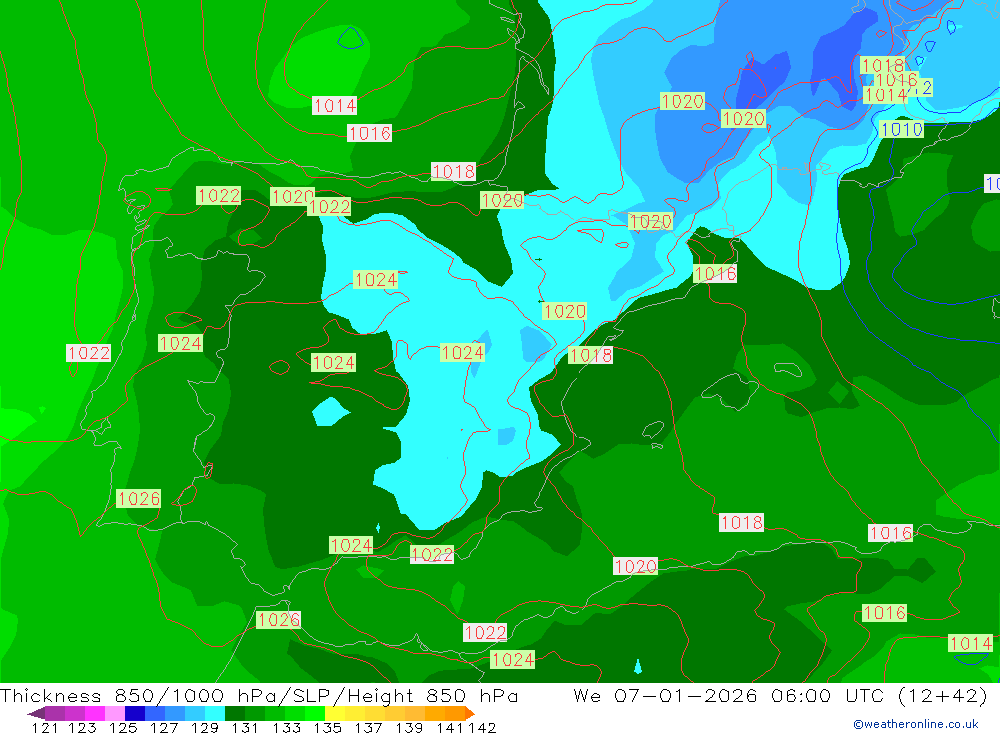
Task: Click the legend value 127
Action: point(164,727)
